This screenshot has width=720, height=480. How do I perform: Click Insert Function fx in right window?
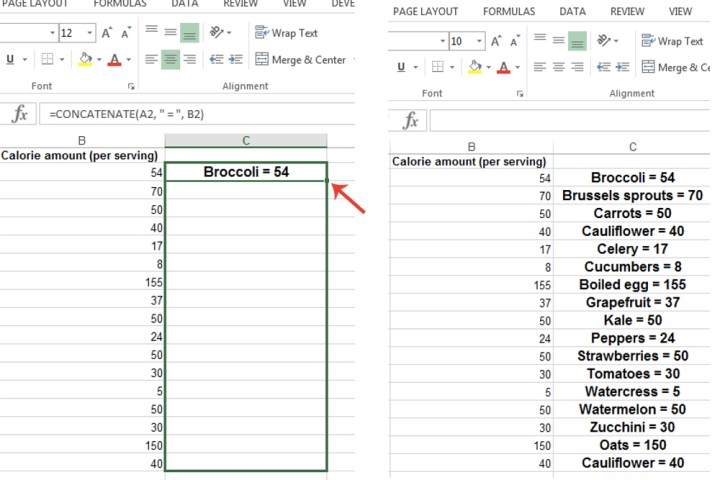pos(410,120)
